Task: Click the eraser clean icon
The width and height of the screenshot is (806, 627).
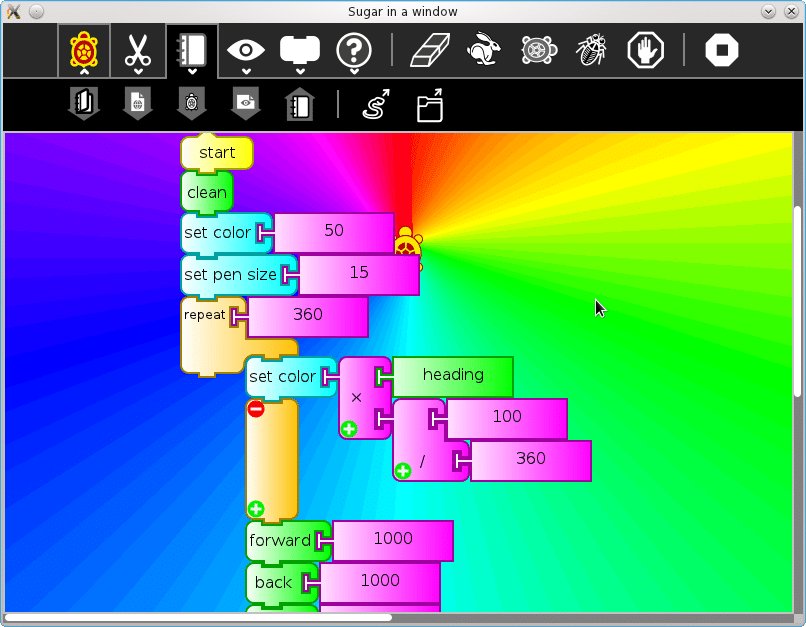Action: [431, 50]
